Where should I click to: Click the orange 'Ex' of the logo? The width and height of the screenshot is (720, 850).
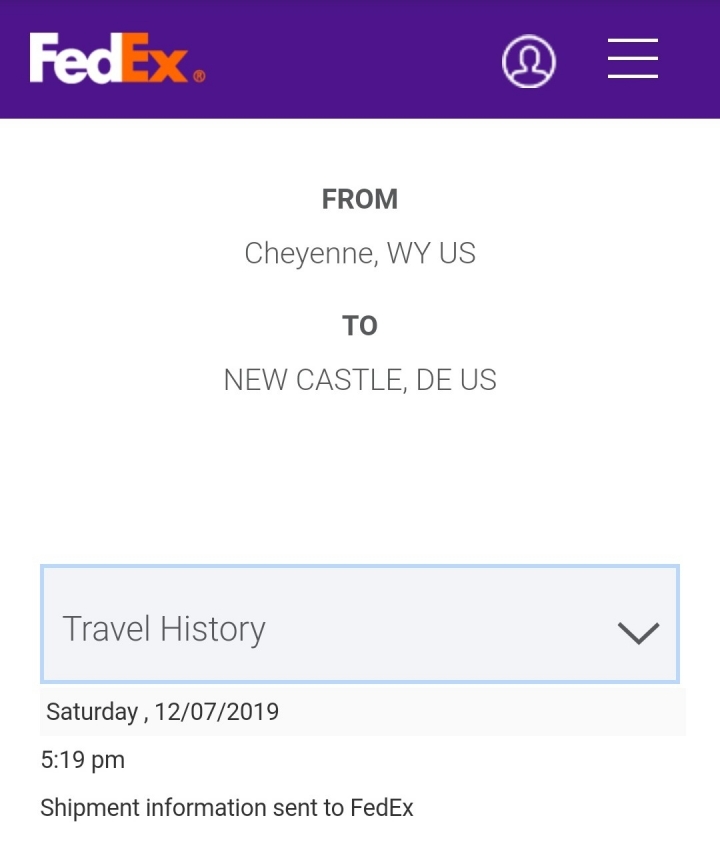(155, 58)
